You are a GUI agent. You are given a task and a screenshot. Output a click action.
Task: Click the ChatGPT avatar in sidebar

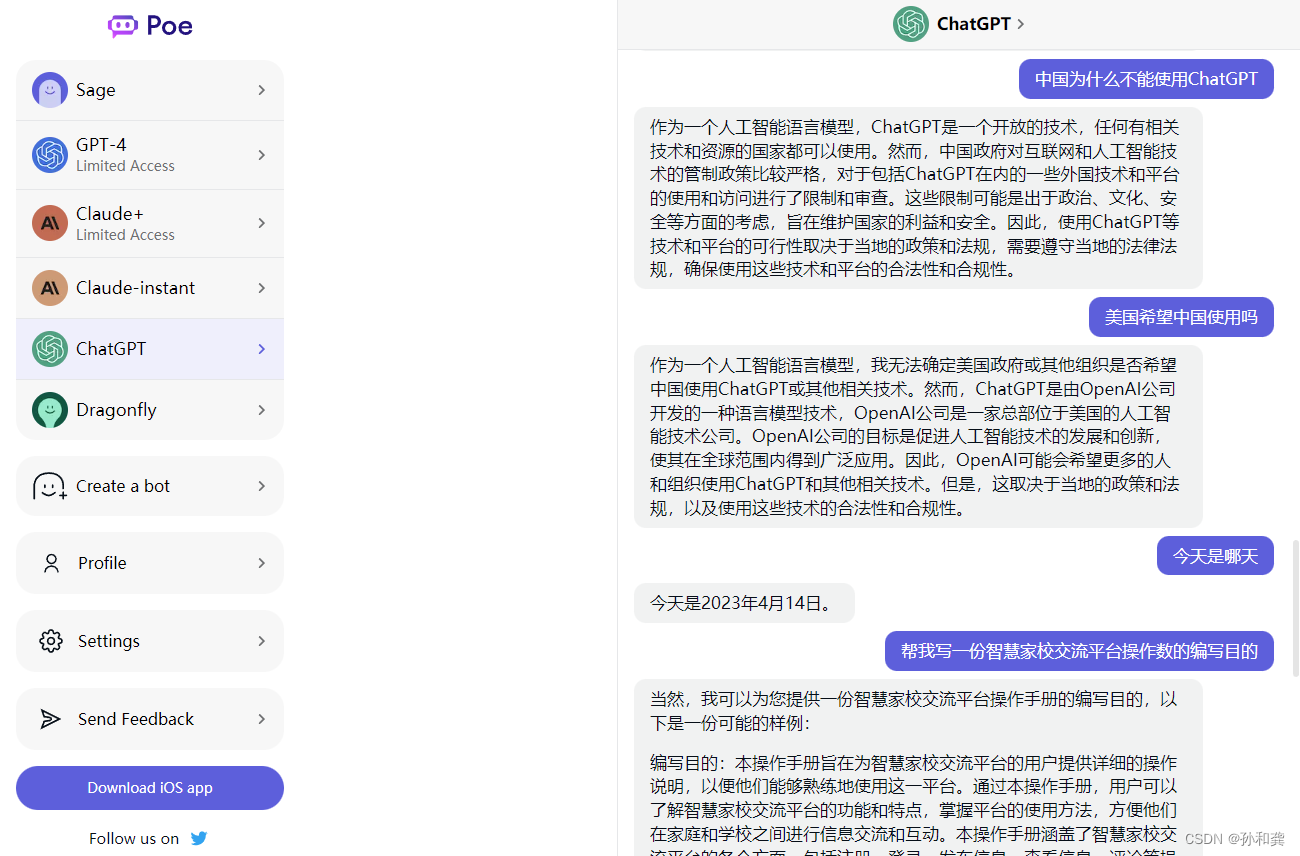(x=50, y=349)
